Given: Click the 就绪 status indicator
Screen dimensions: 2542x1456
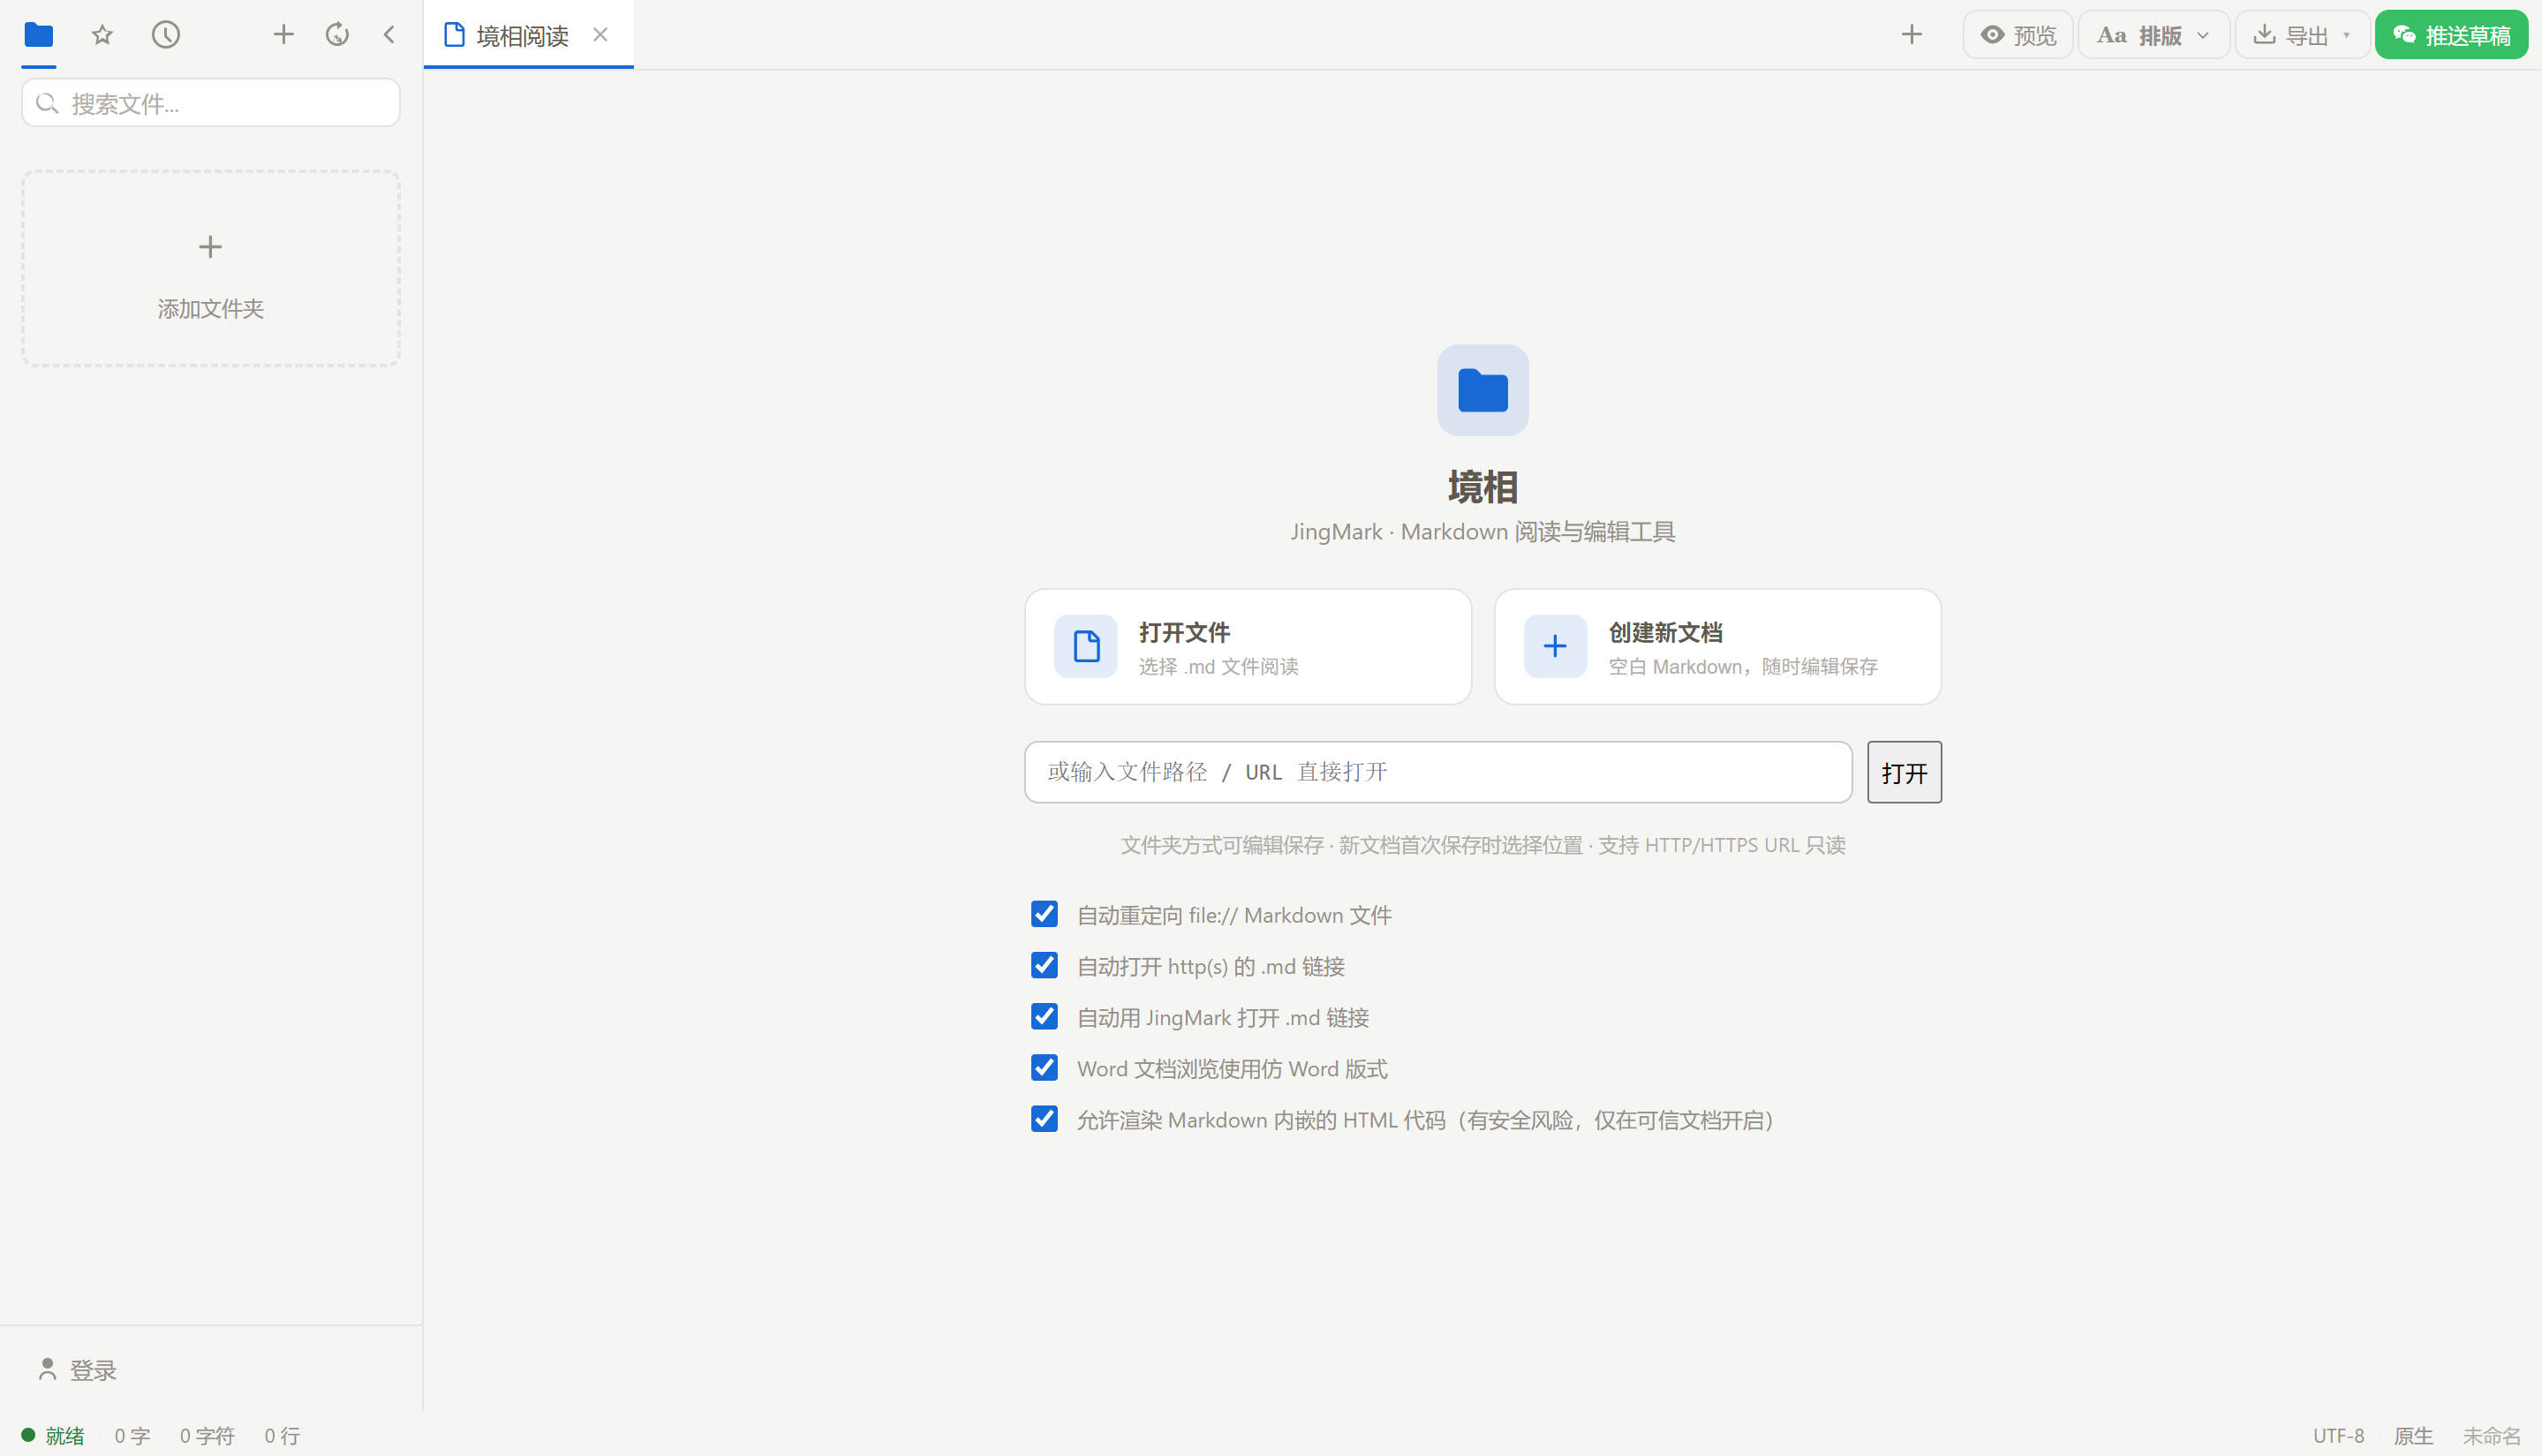Looking at the screenshot, I should click(x=54, y=1436).
